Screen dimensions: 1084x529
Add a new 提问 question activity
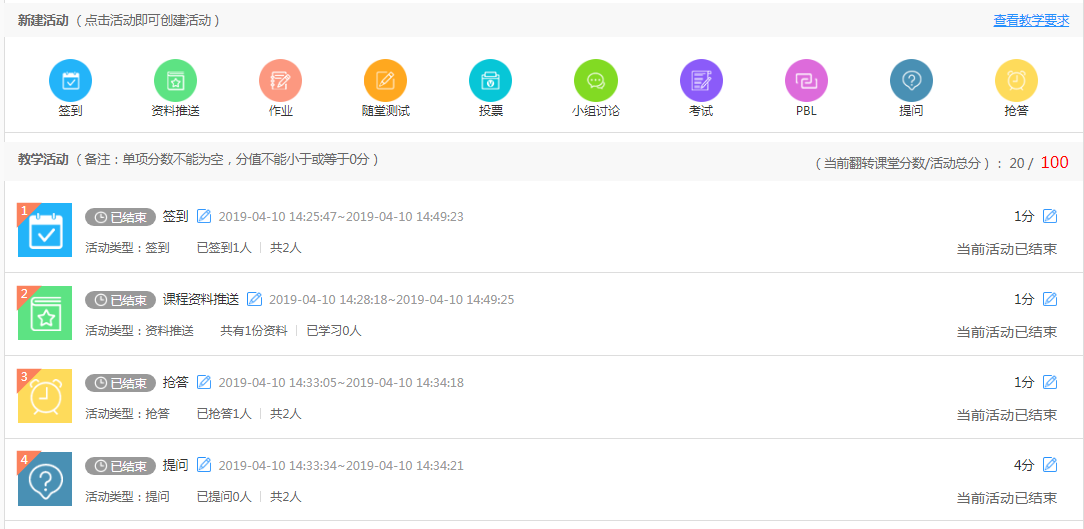coord(911,80)
